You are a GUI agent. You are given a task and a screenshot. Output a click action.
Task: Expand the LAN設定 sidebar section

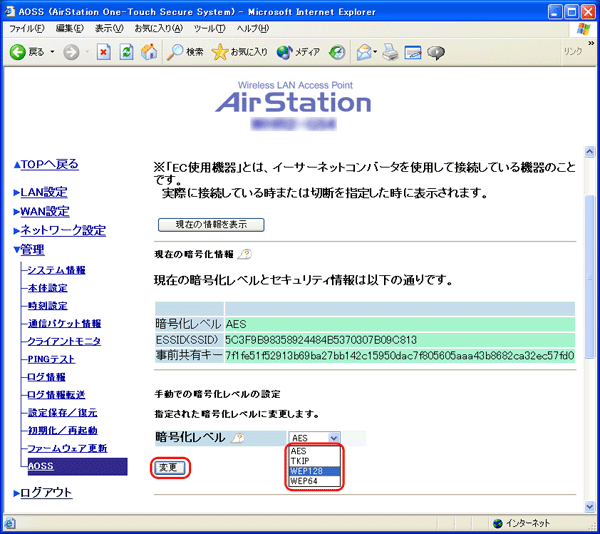tap(44, 192)
